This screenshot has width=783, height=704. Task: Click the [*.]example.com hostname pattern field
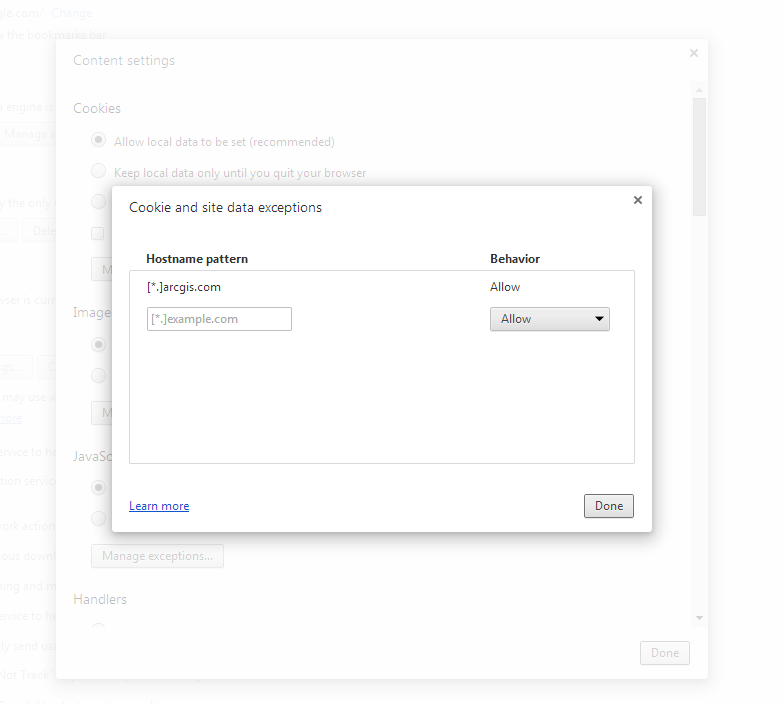pyautogui.click(x=219, y=319)
